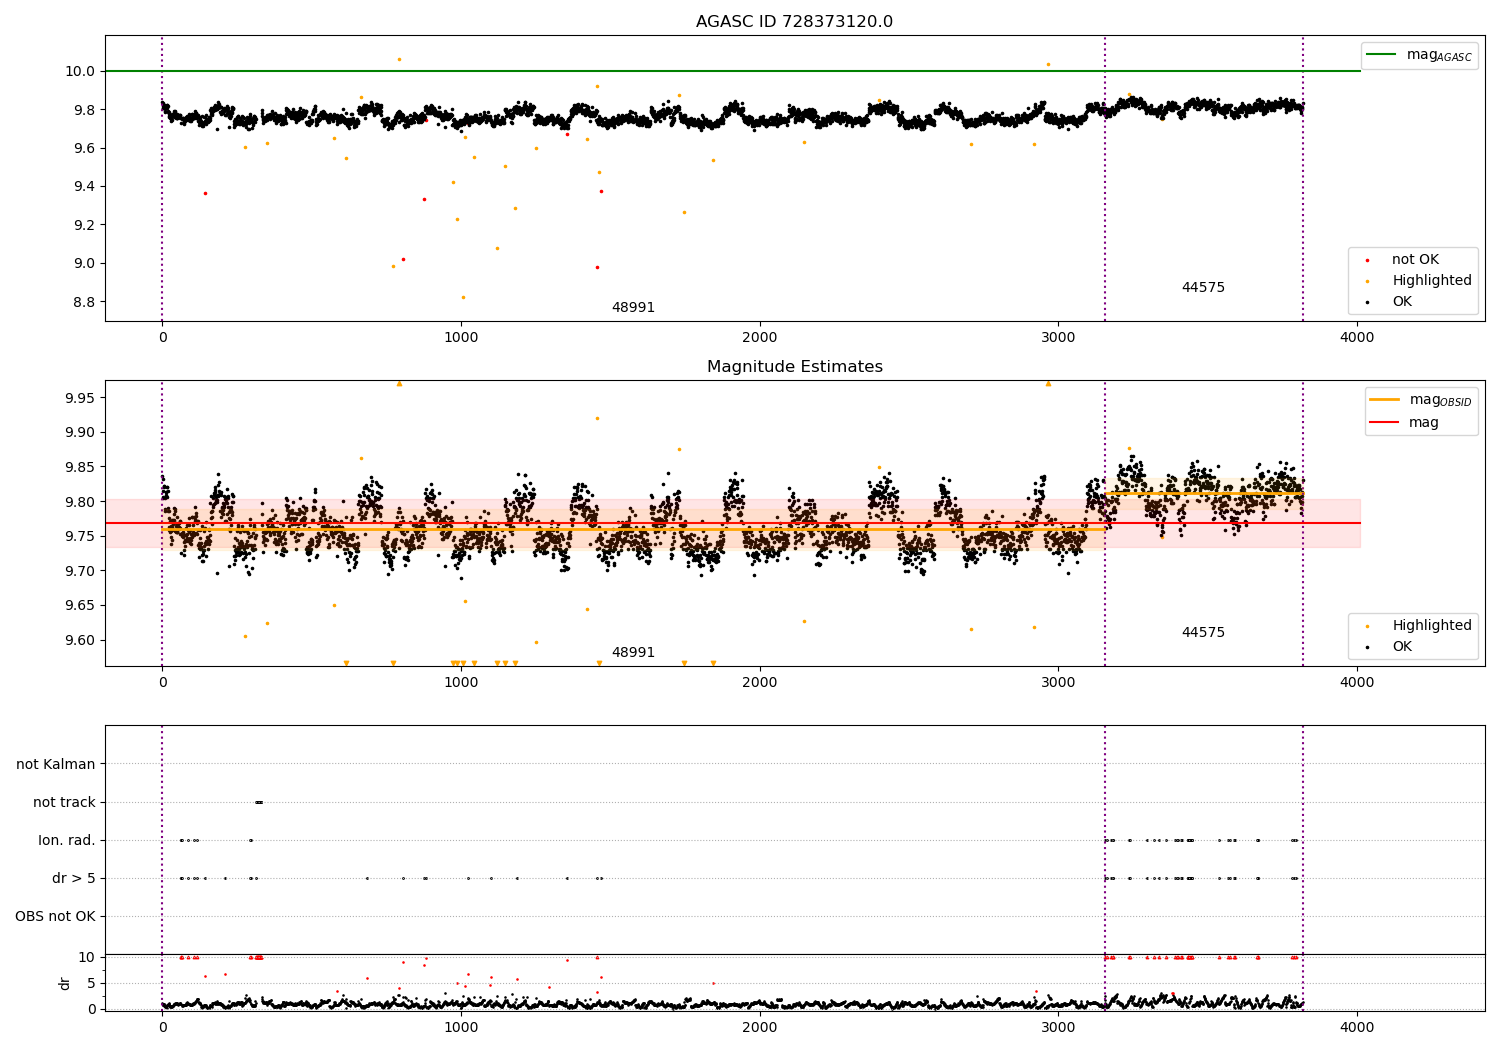Click "48991" annotation in Magnitude Estimates plot
Viewport: 1500px width, 1050px height.
[x=633, y=653]
